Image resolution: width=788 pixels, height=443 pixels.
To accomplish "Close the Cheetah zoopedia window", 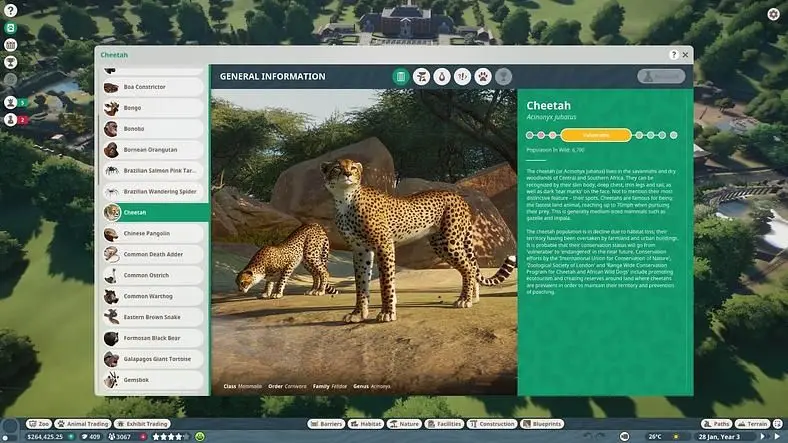I will coord(685,55).
